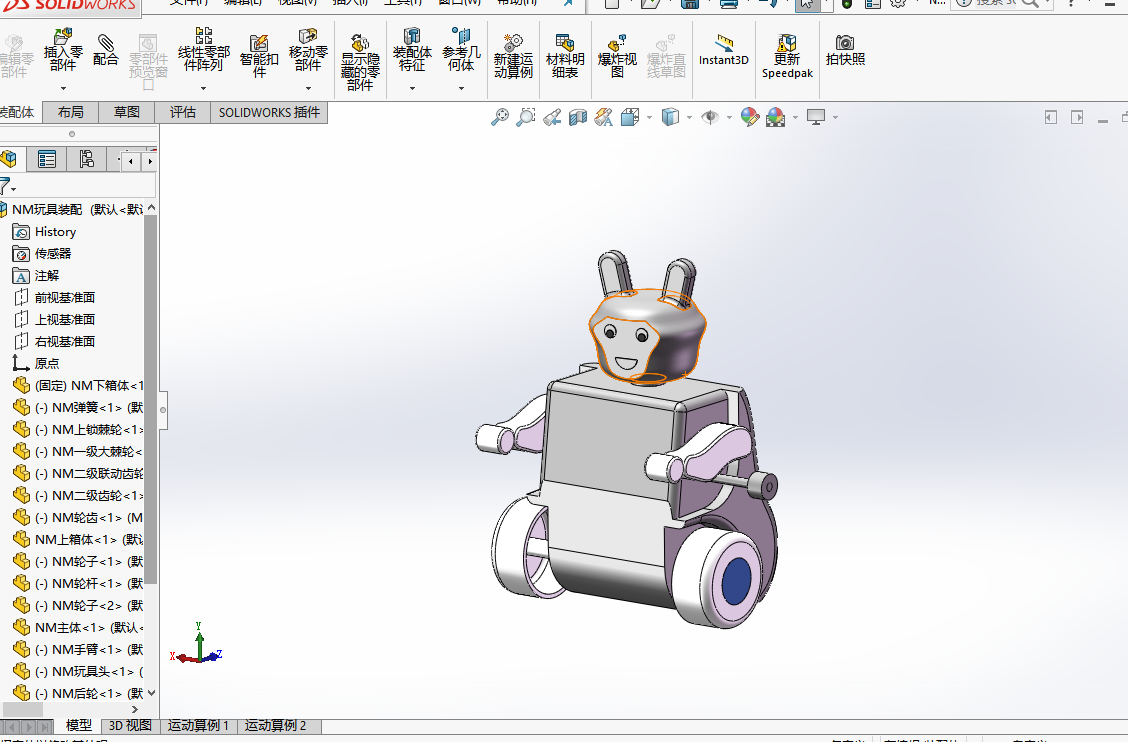Click the Display Style cube icon
Viewport: 1128px width, 742px height.
pos(670,117)
